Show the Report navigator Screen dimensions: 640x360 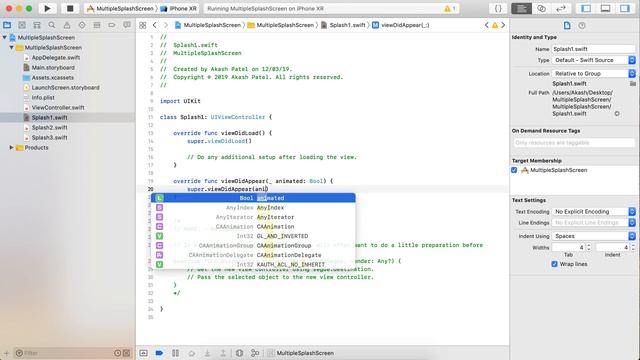tap(127, 25)
